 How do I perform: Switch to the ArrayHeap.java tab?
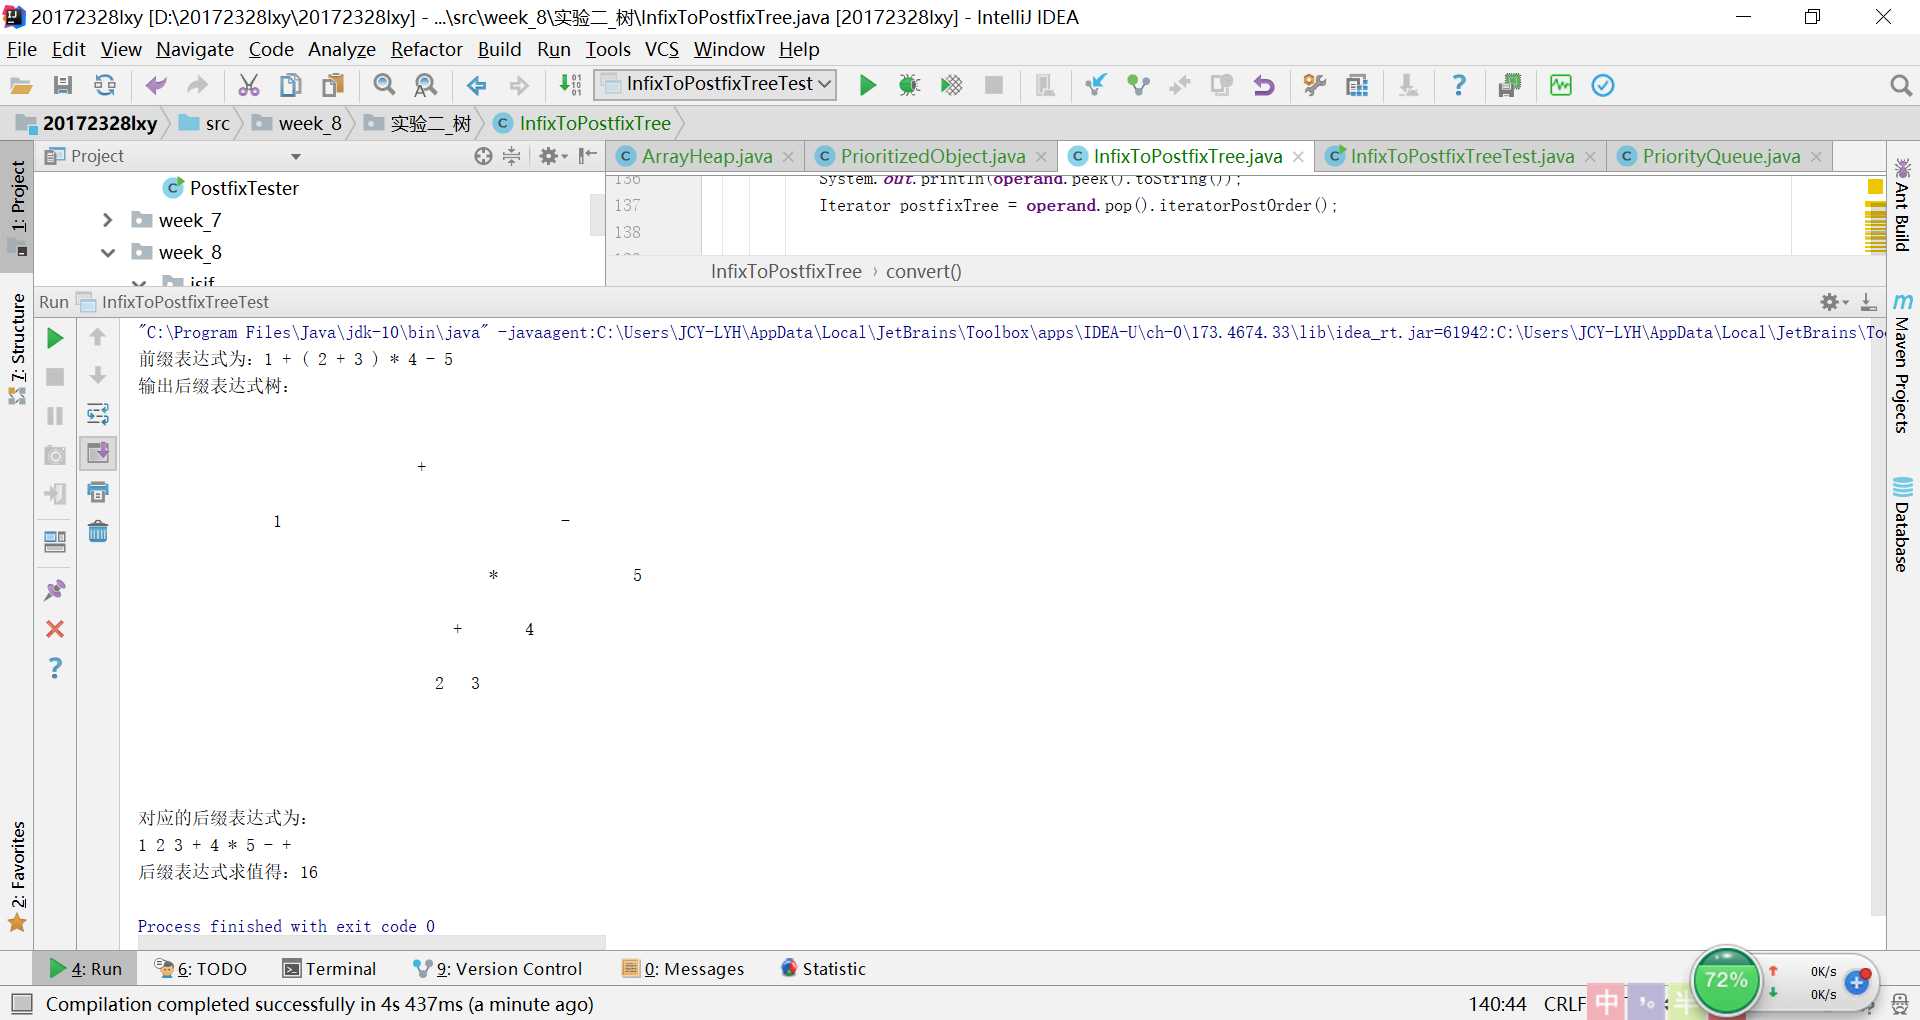pyautogui.click(x=707, y=156)
